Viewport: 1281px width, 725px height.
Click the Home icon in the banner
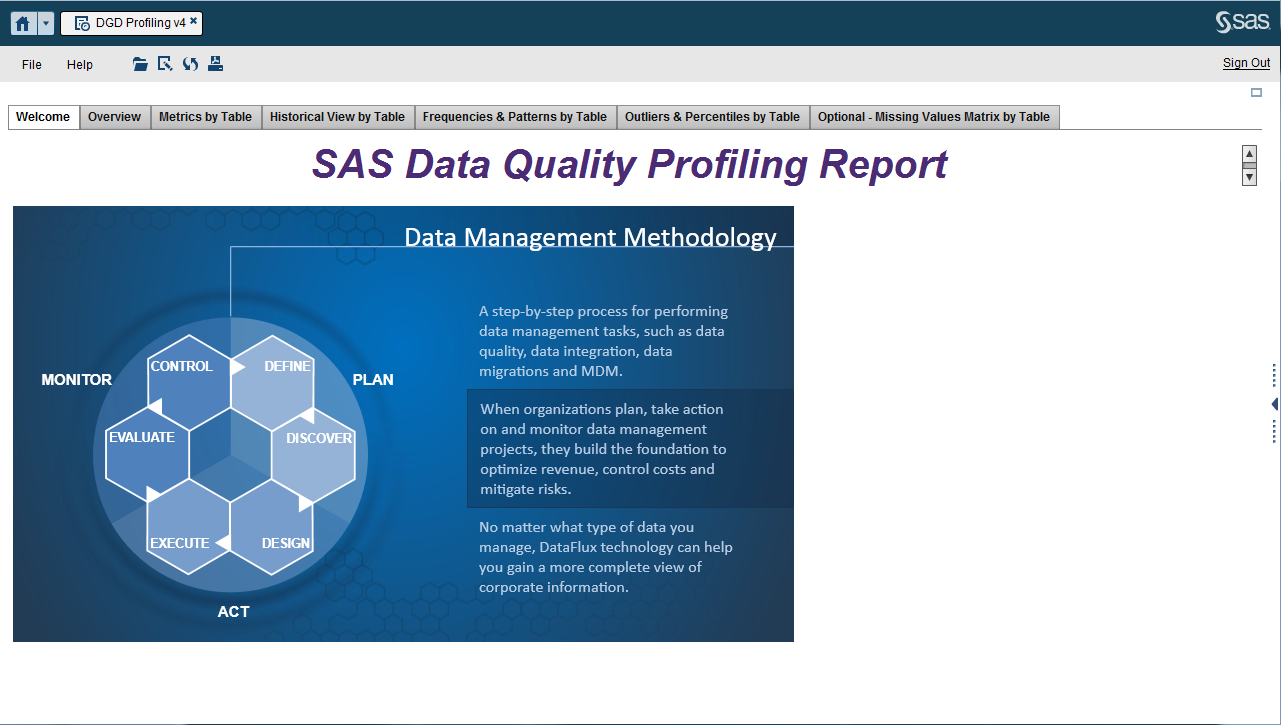click(x=20, y=22)
